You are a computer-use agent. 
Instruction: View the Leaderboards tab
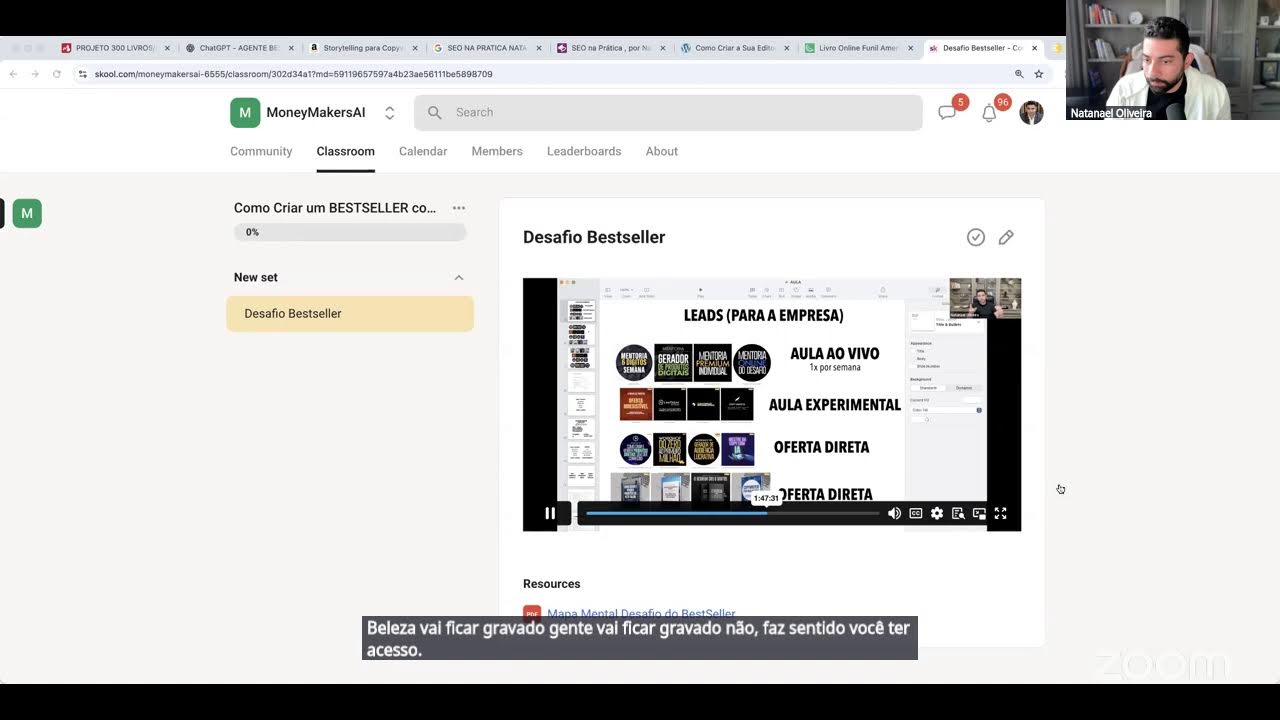pos(584,151)
